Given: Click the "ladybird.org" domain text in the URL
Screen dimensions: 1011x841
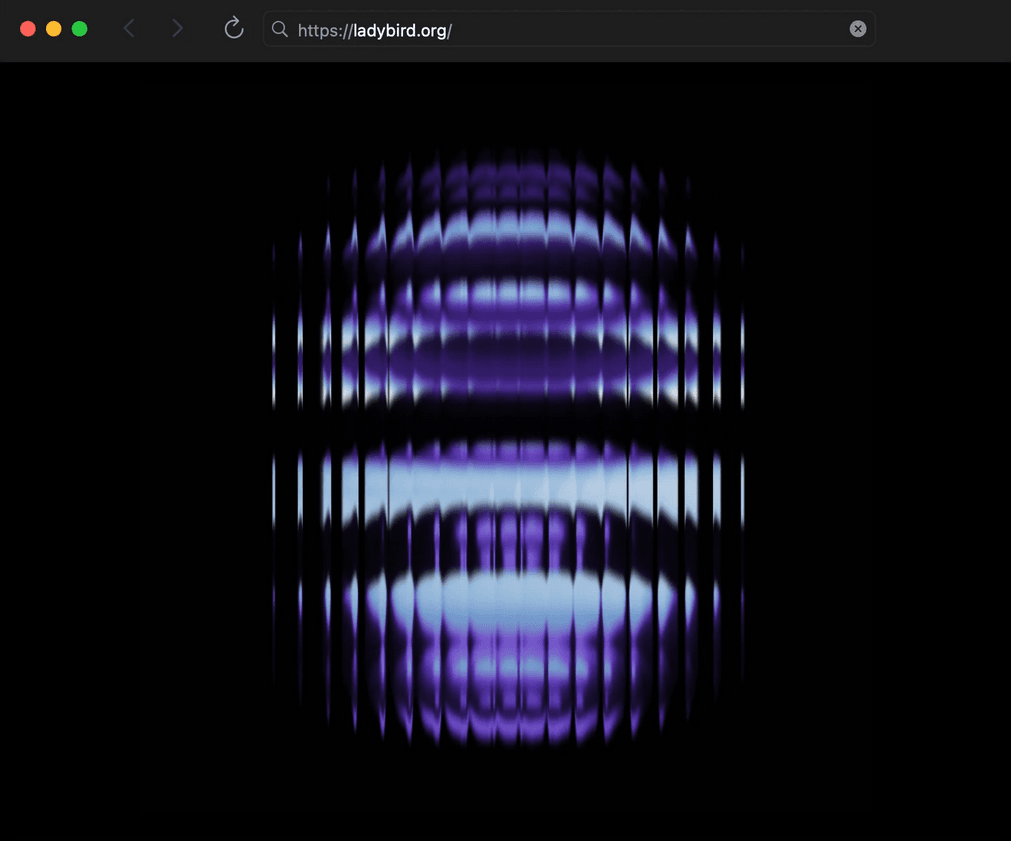Looking at the screenshot, I should 399,30.
